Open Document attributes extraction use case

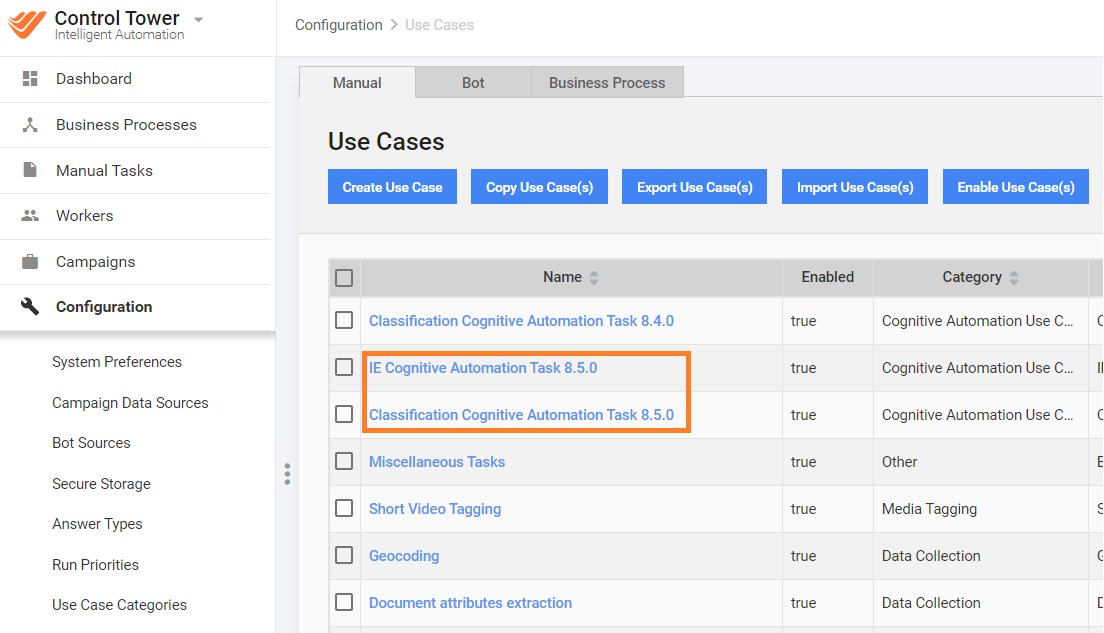click(470, 603)
